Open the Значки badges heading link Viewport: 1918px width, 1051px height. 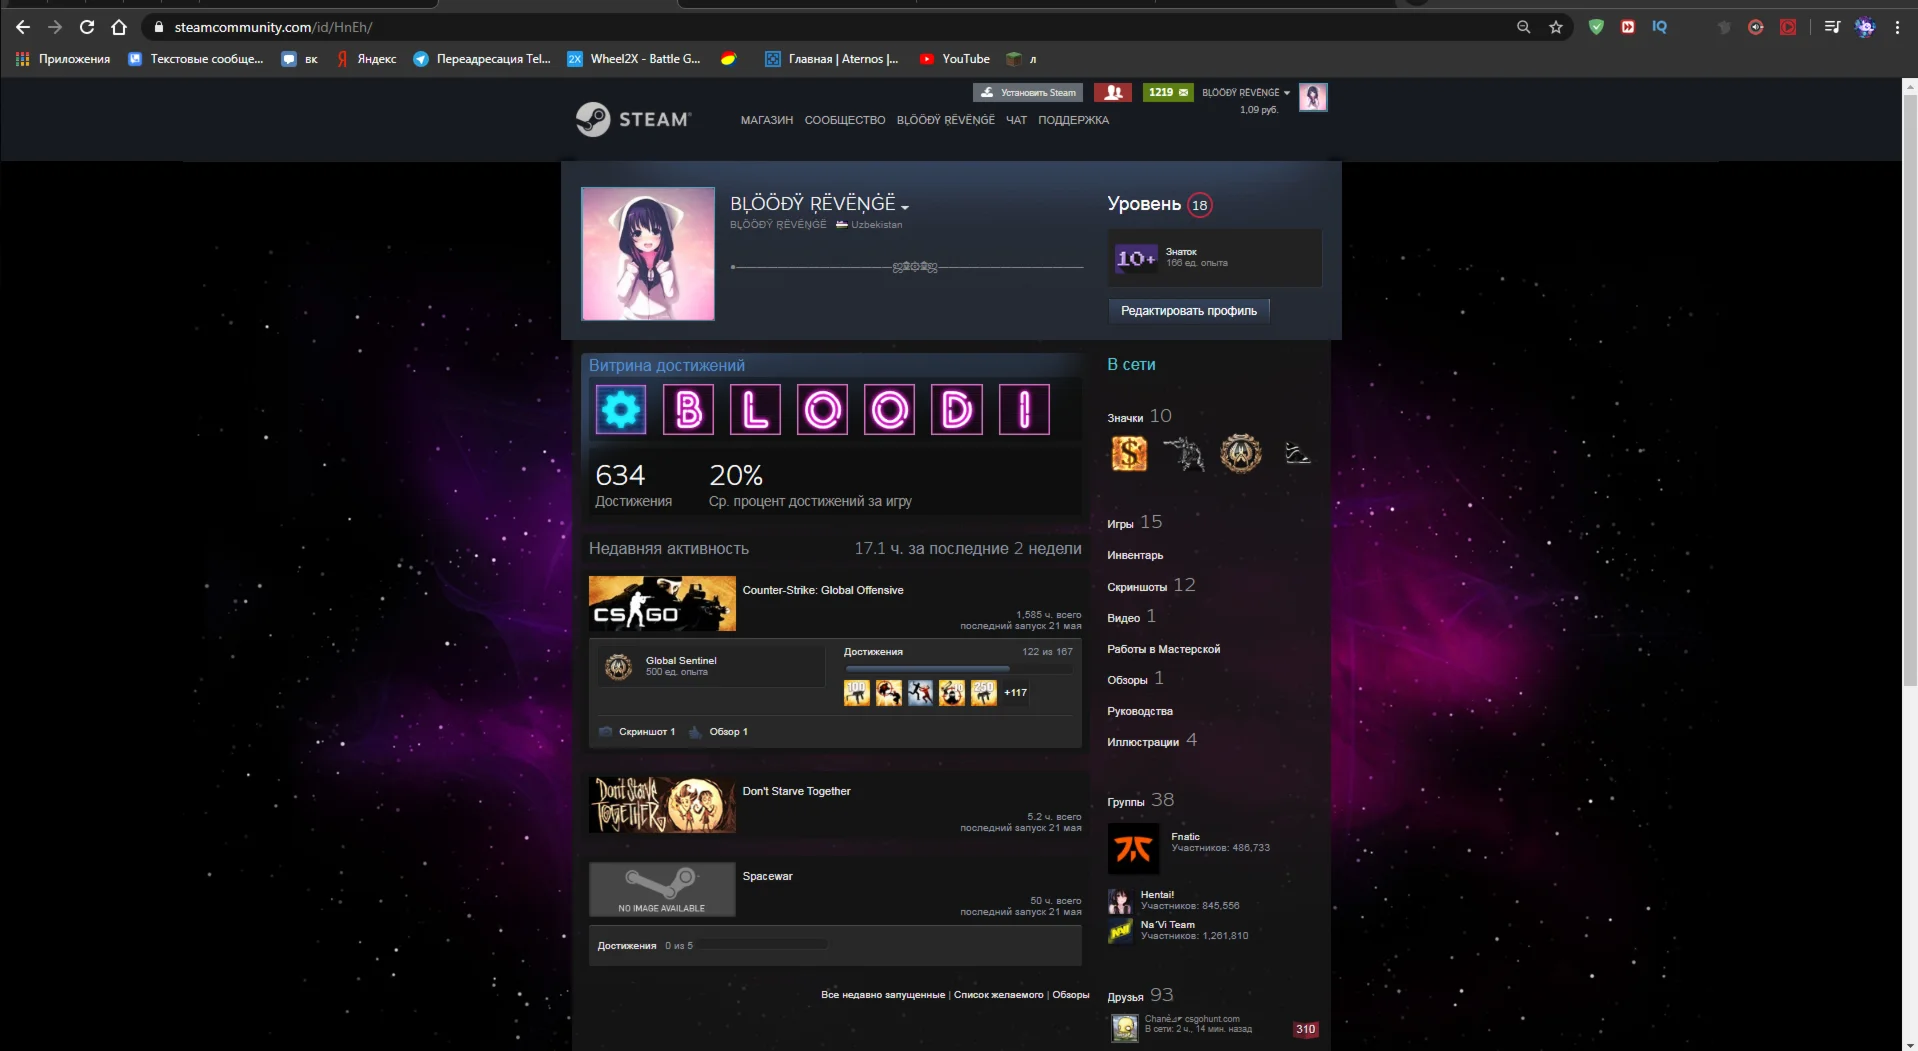tap(1125, 418)
